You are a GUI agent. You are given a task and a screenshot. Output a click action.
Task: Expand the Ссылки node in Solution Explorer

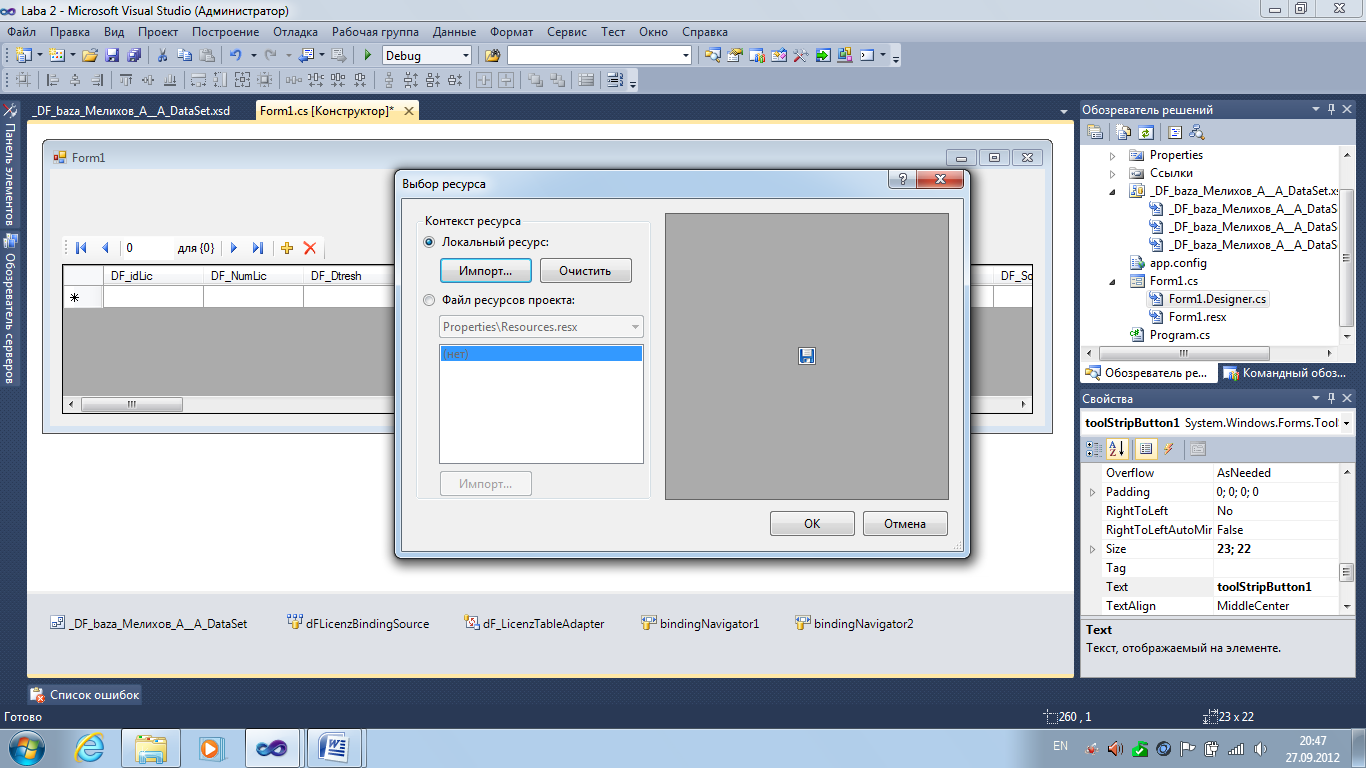[1114, 173]
